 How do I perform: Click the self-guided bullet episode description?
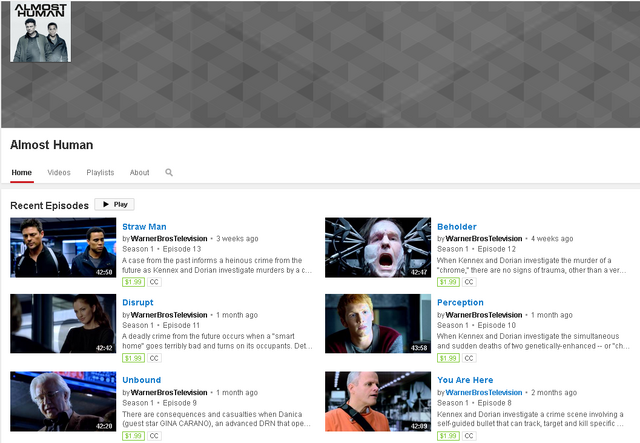(530, 419)
